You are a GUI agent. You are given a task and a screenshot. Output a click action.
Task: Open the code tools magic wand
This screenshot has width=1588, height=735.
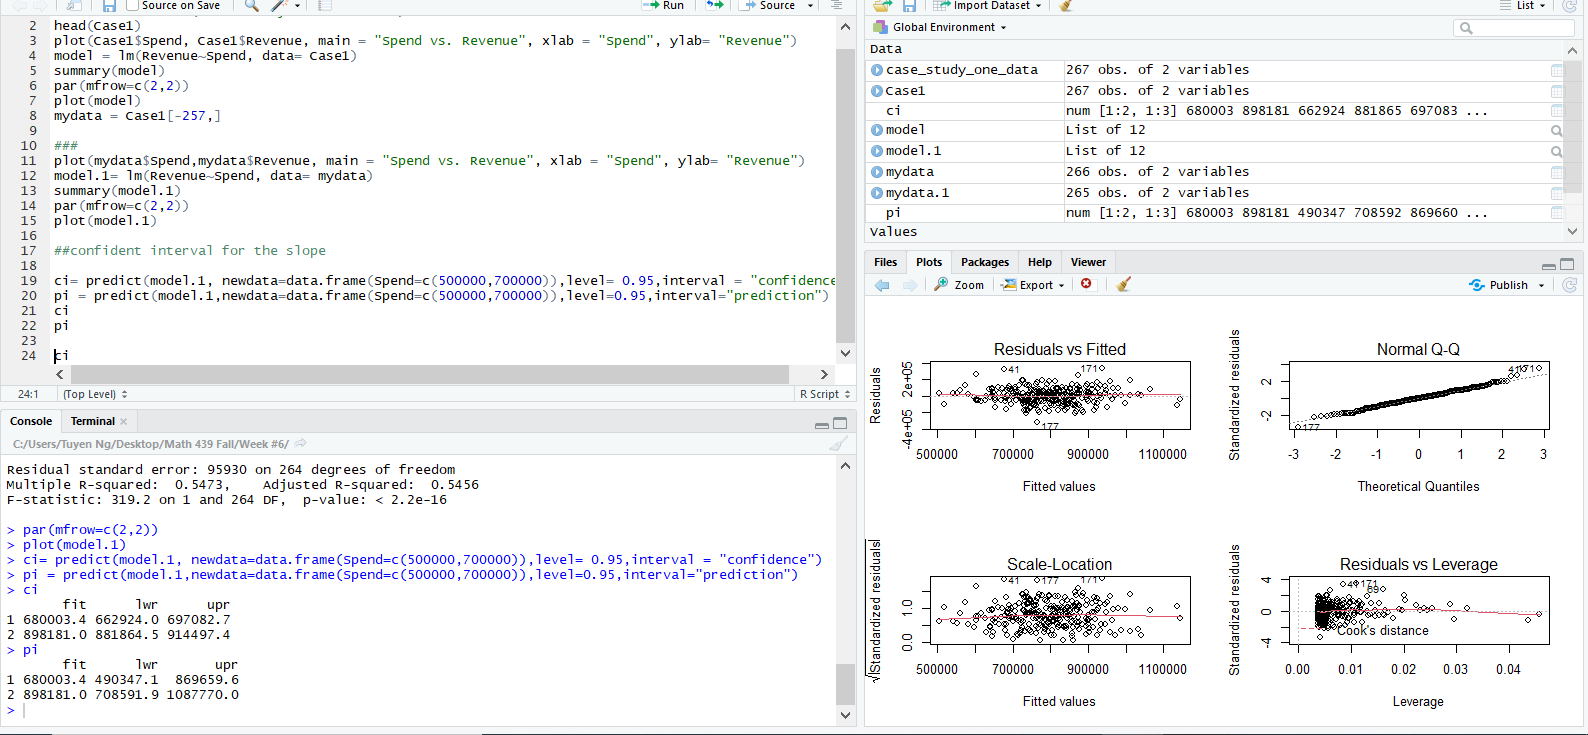click(280, 6)
